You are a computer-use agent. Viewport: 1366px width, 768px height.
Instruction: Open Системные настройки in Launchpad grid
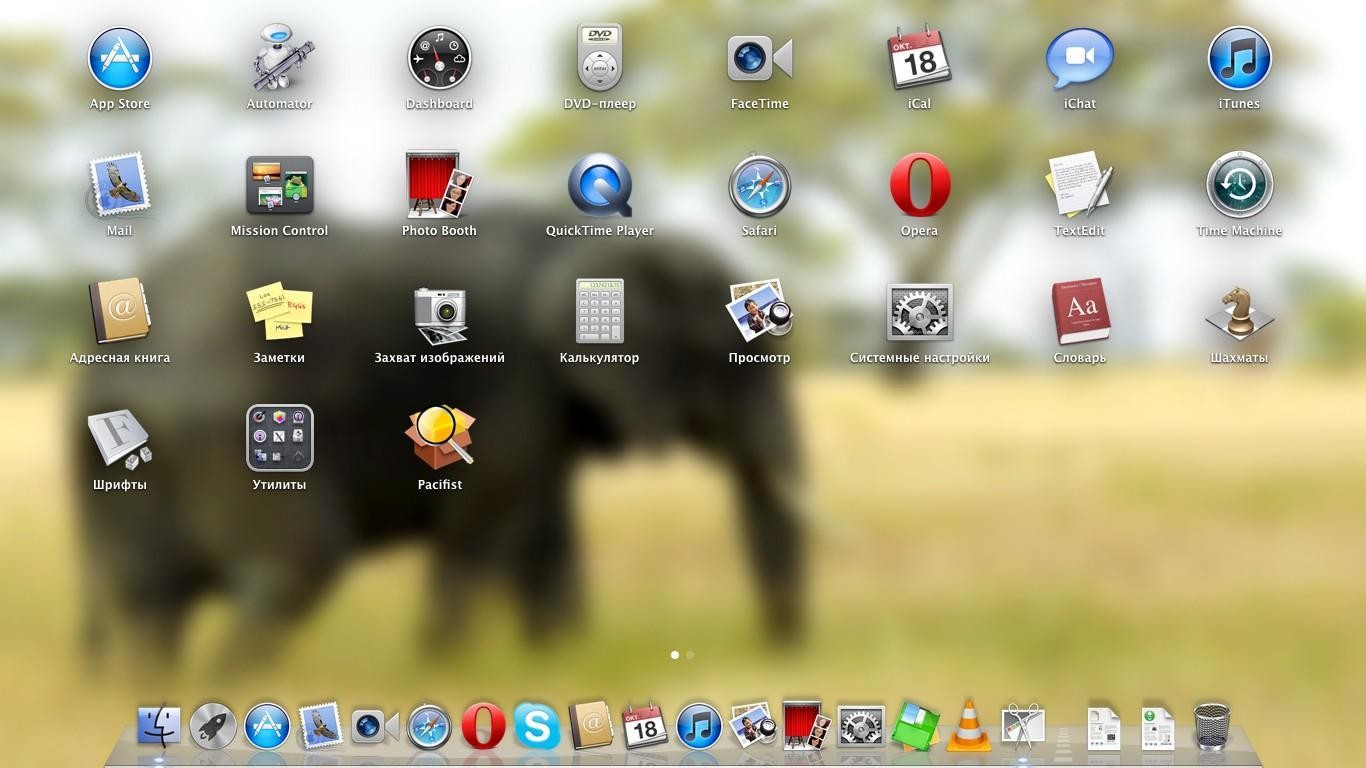coord(920,312)
